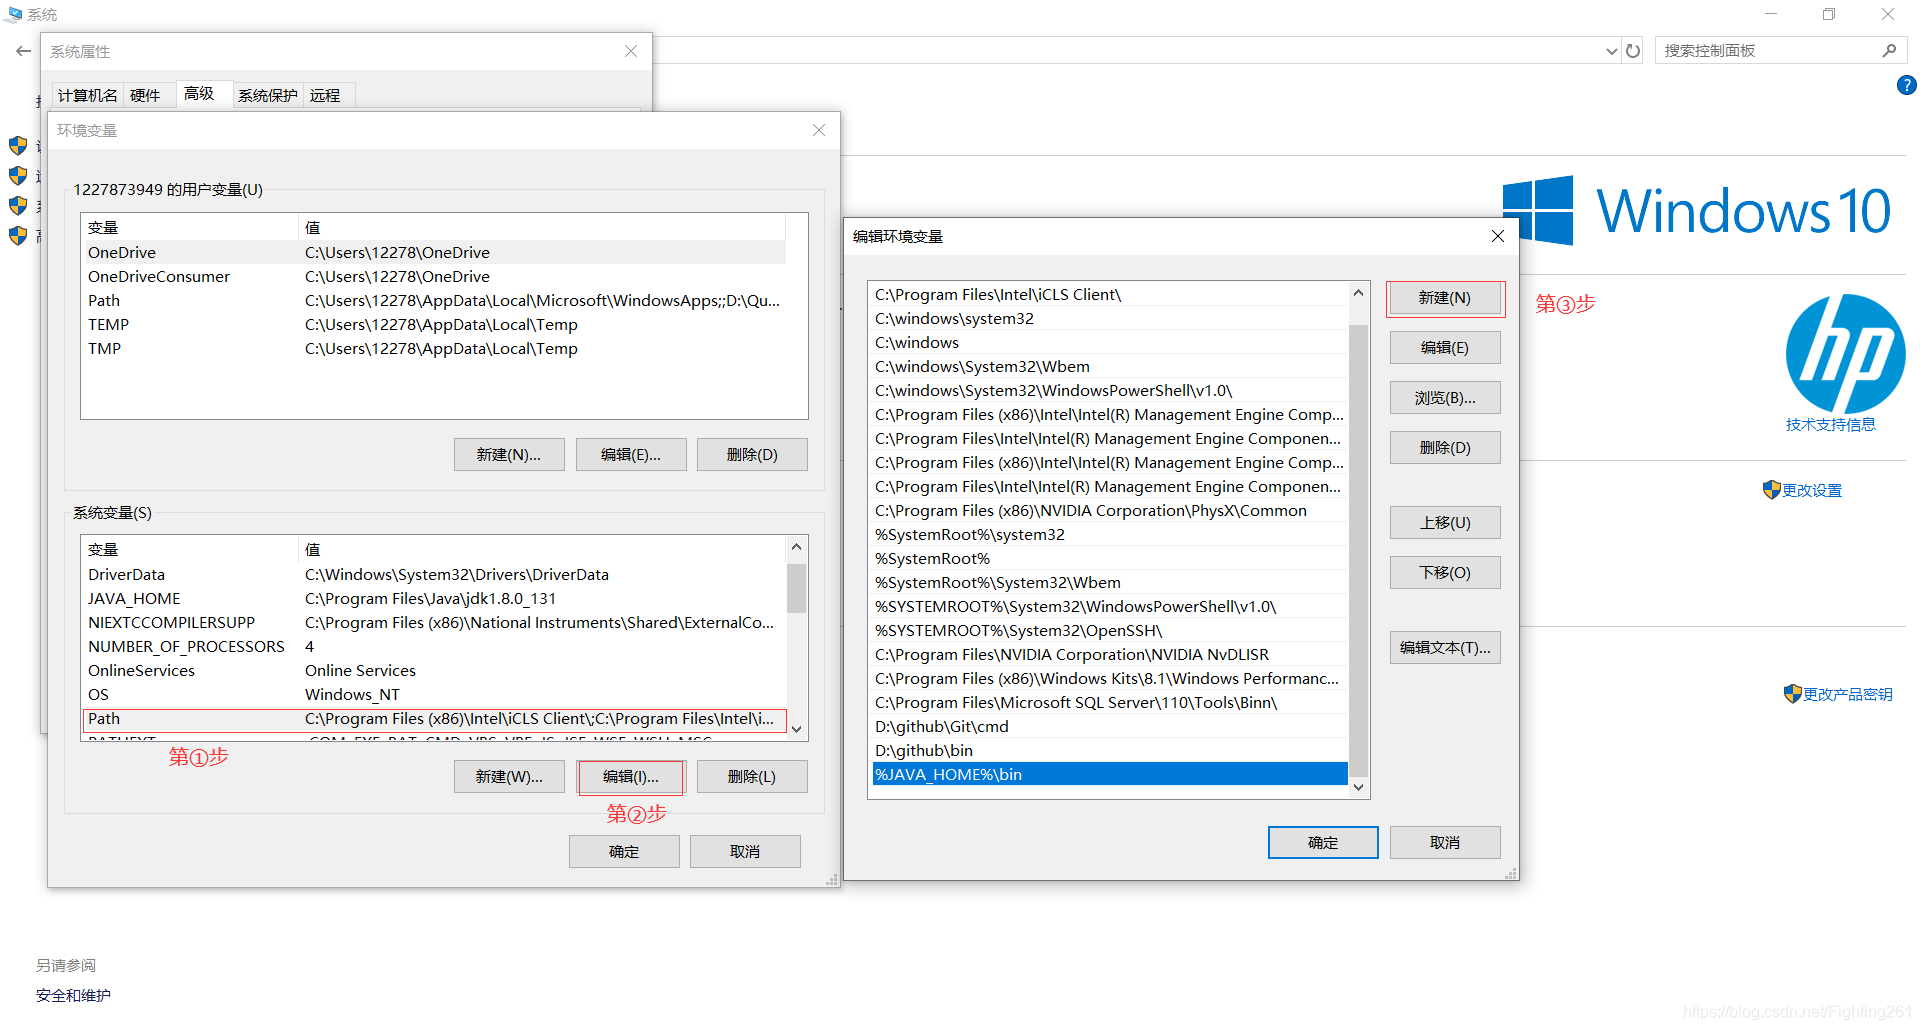Select the TMP user variable row
Image resolution: width=1920 pixels, height=1030 pixels.
(x=434, y=349)
